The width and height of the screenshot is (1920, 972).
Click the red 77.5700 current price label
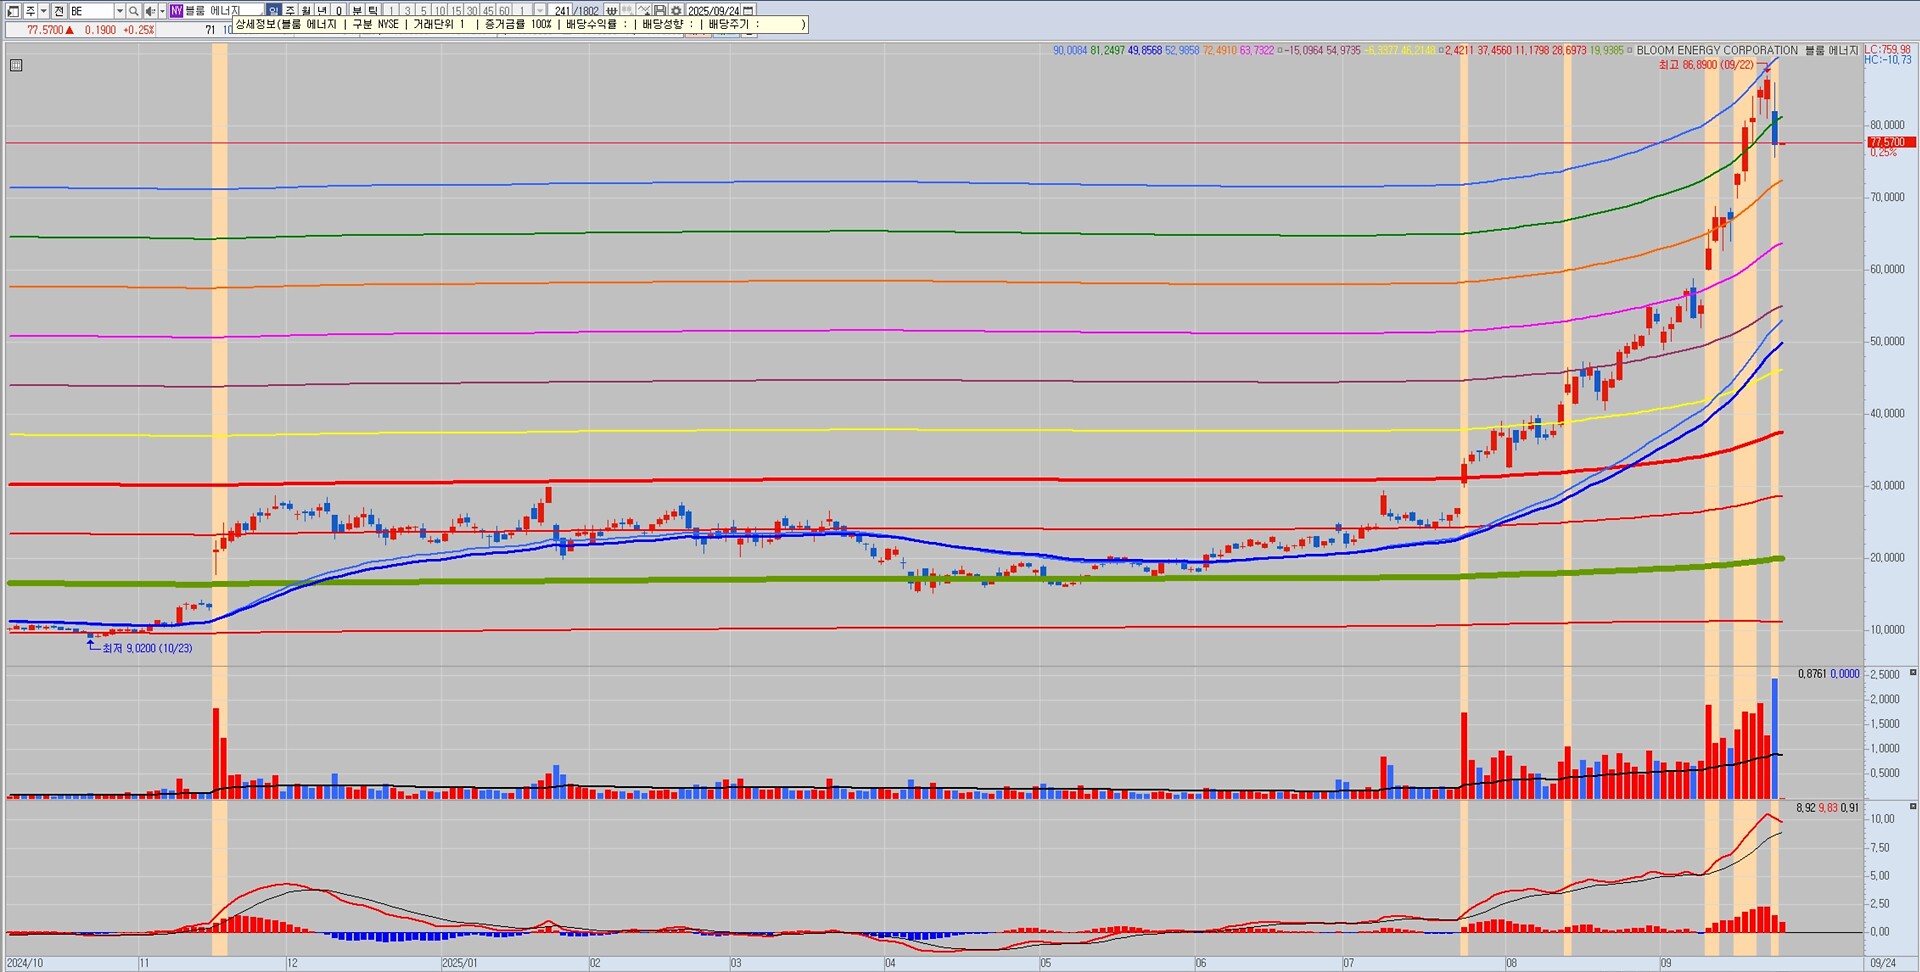[1891, 142]
